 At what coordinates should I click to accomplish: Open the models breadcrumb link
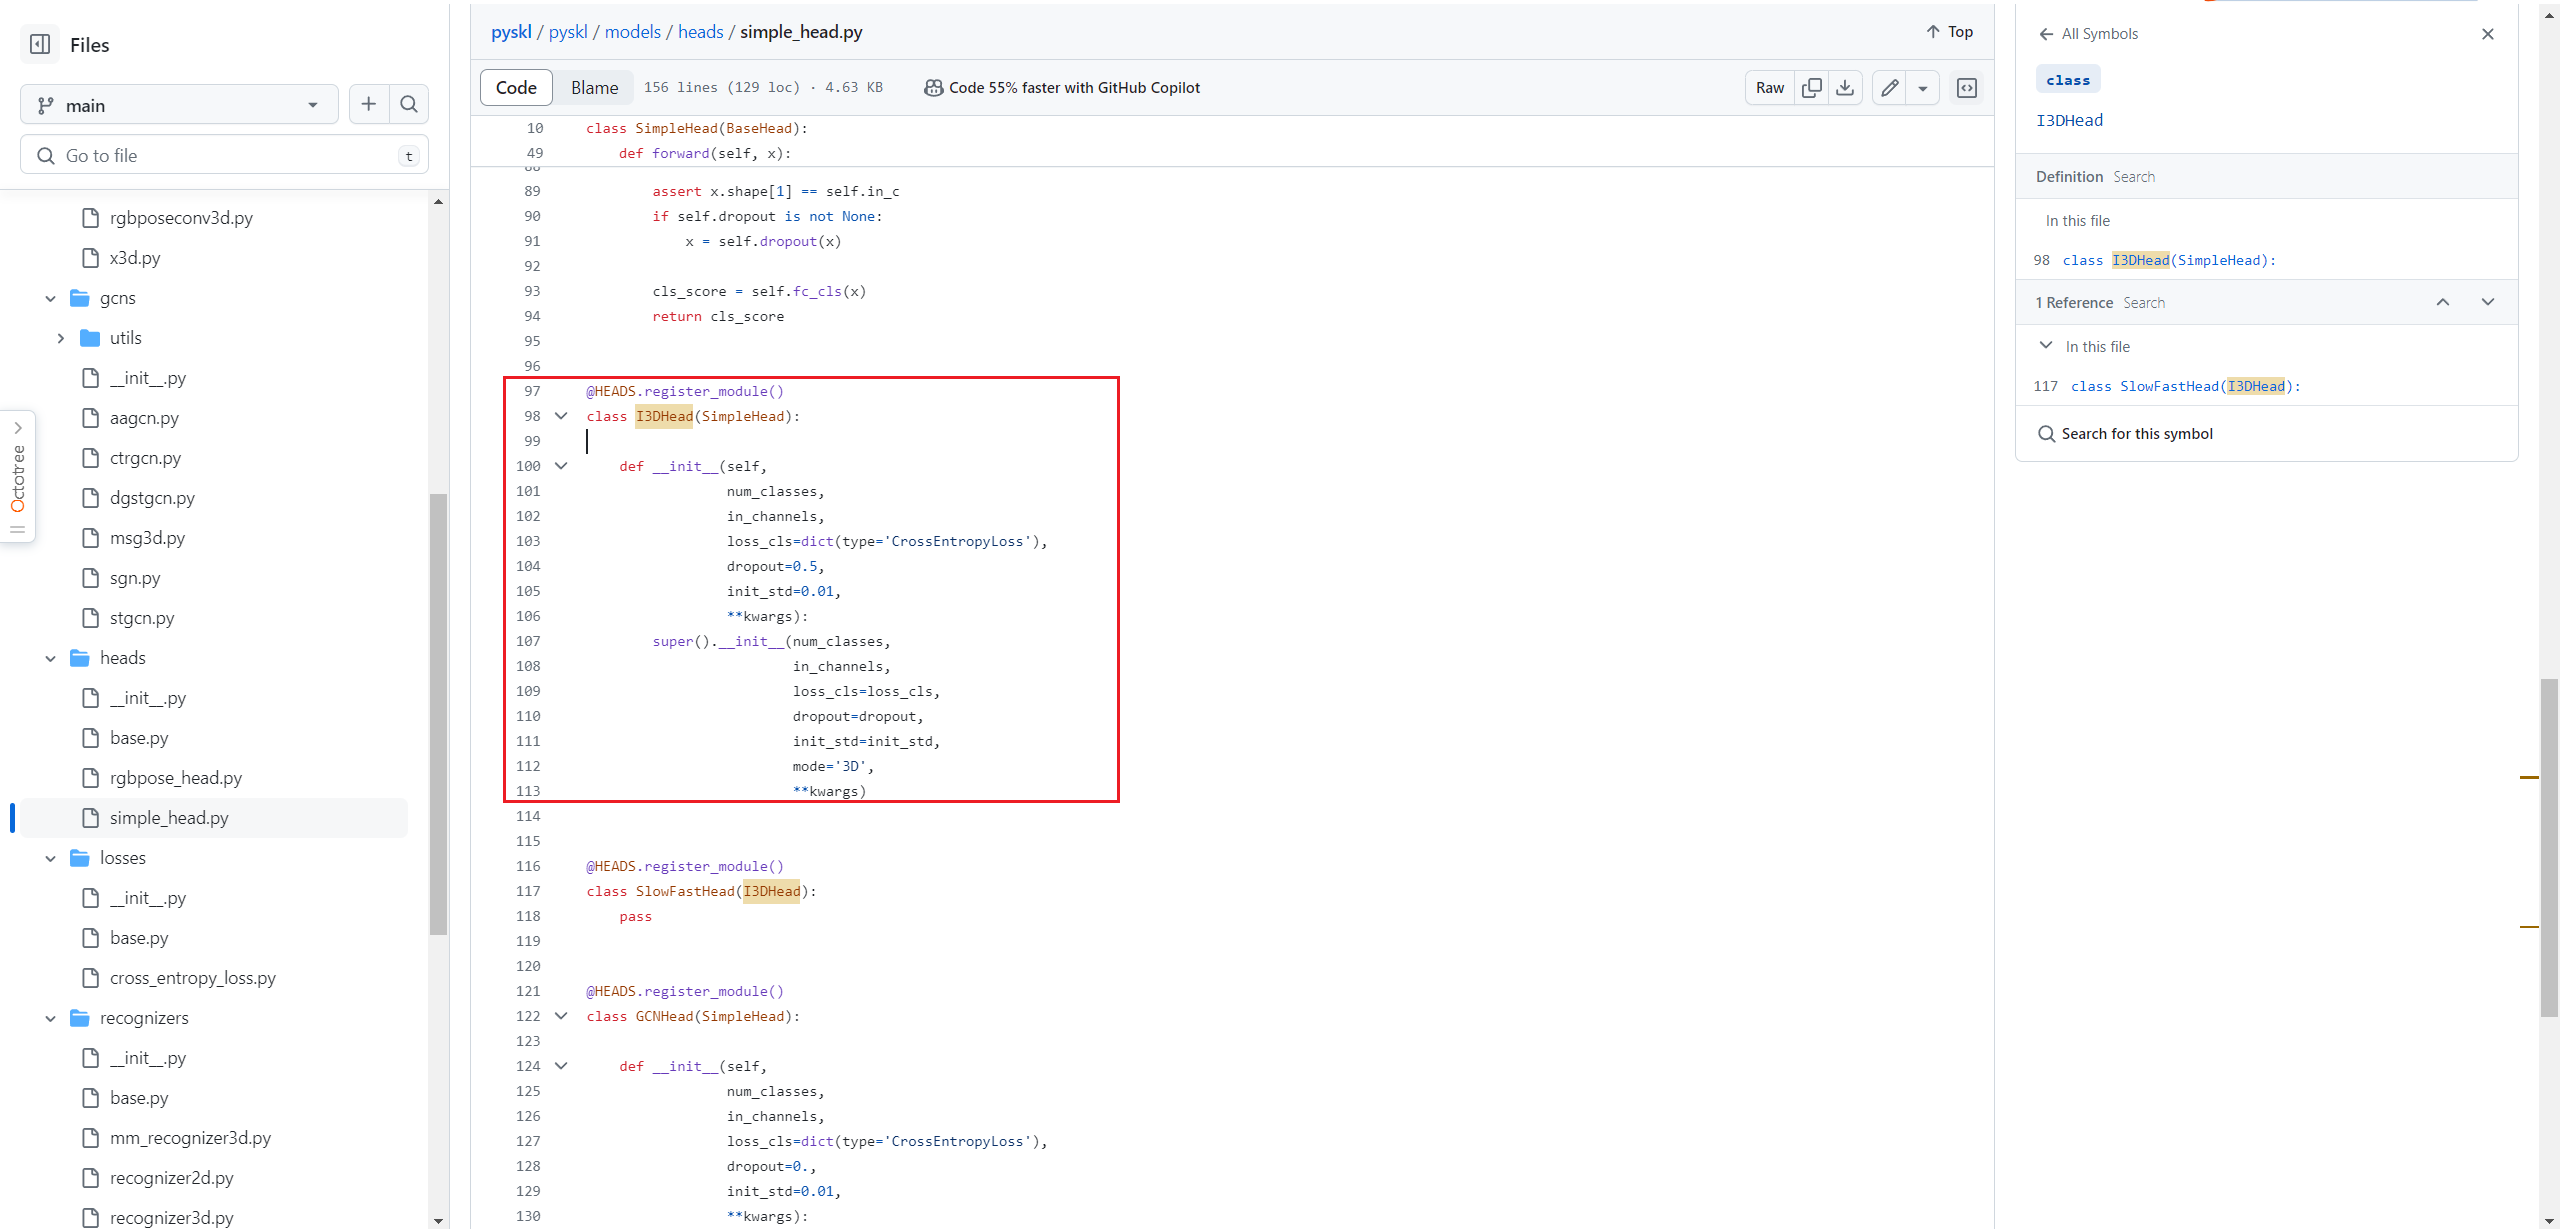click(x=632, y=32)
